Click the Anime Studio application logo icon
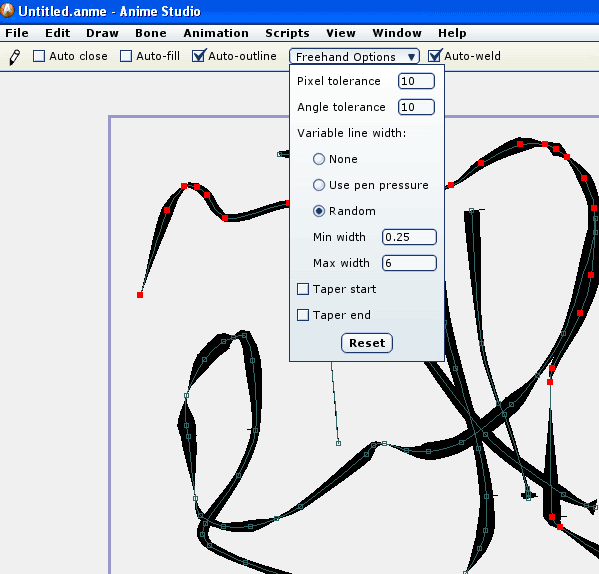 7,10
